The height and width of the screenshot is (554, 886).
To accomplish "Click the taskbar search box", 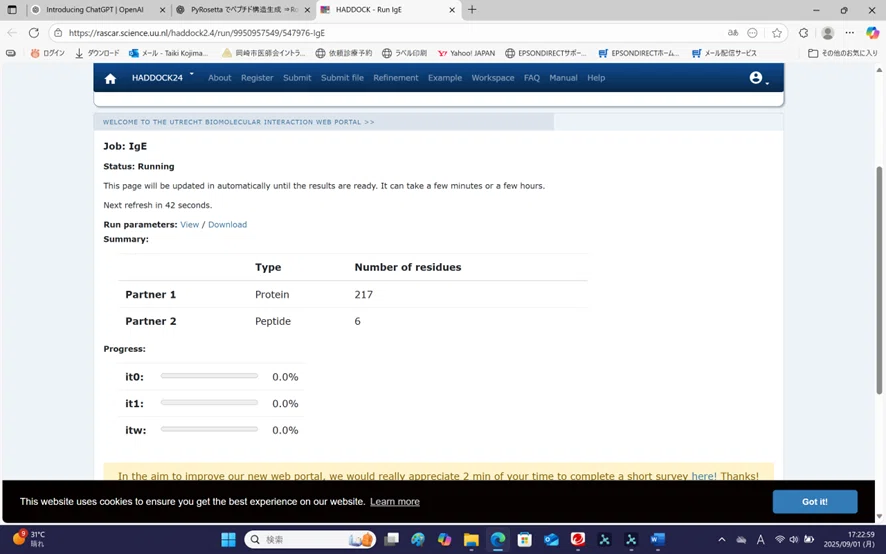I will (x=310, y=539).
